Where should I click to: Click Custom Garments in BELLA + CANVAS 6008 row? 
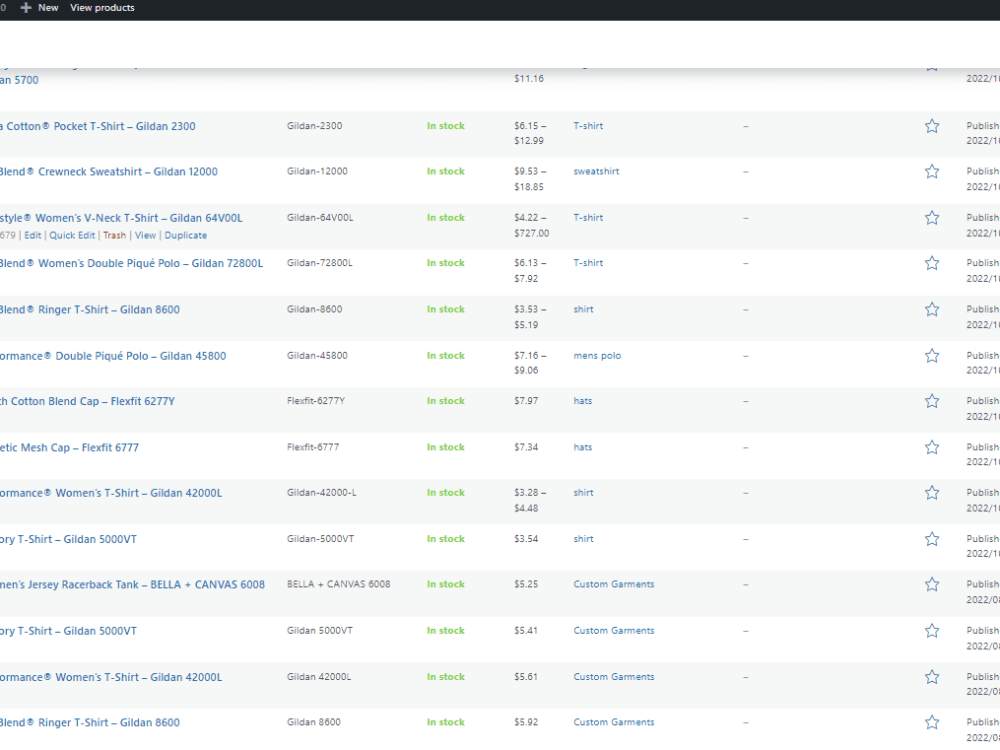point(614,584)
